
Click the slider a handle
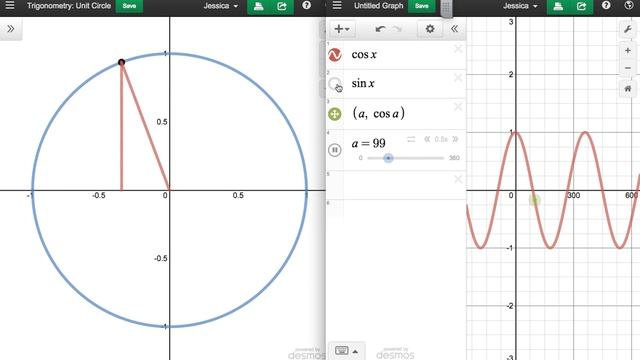(388, 158)
